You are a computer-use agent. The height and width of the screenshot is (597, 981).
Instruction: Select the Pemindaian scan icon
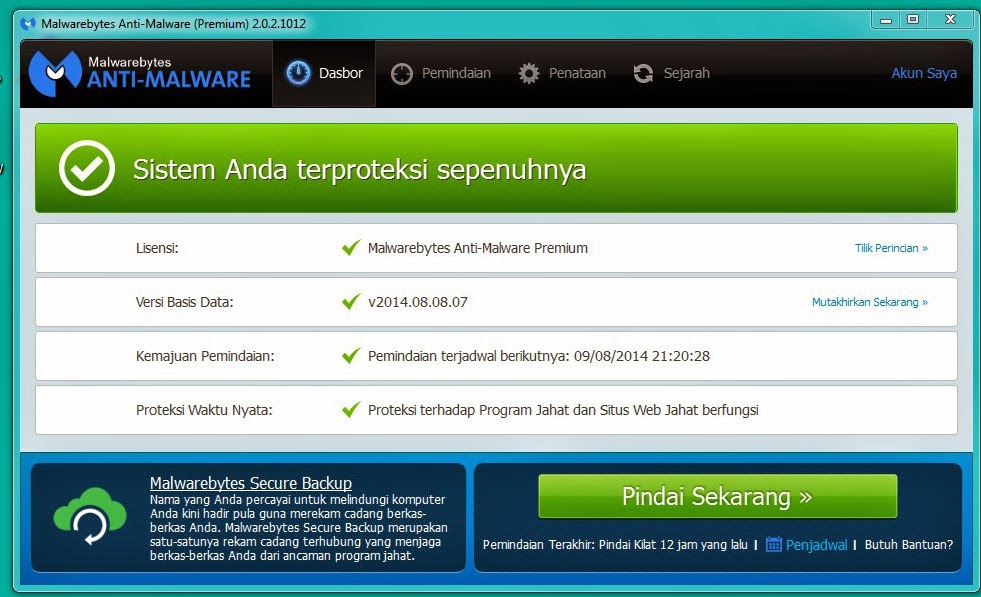[x=401, y=72]
